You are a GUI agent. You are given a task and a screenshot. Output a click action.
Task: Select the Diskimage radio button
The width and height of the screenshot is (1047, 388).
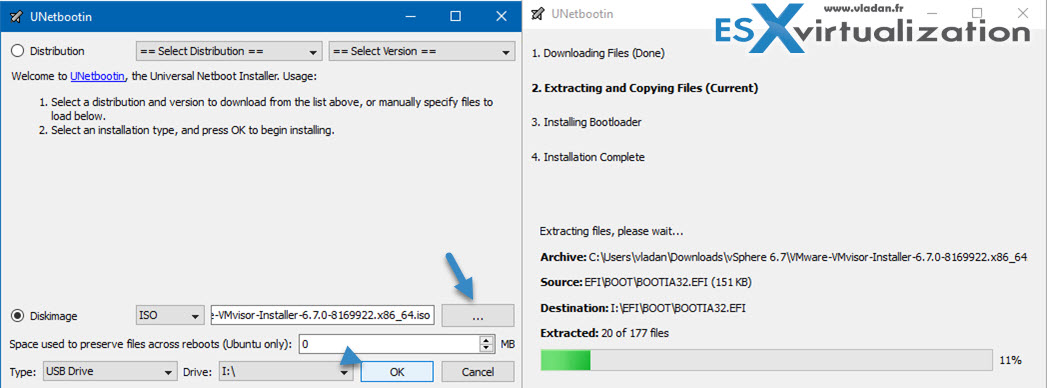tap(17, 315)
